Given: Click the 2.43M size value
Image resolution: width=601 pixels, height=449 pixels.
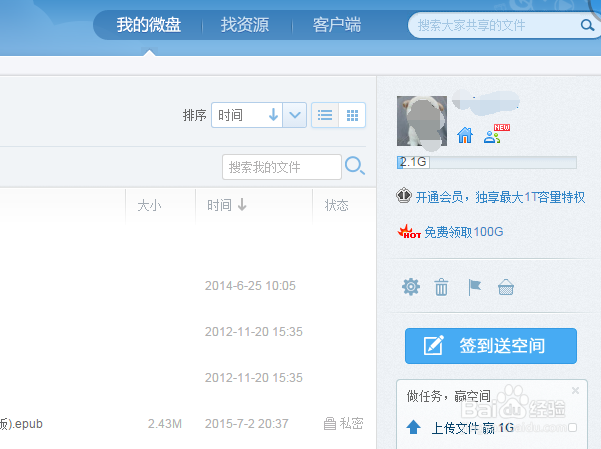Looking at the screenshot, I should (x=165, y=424).
